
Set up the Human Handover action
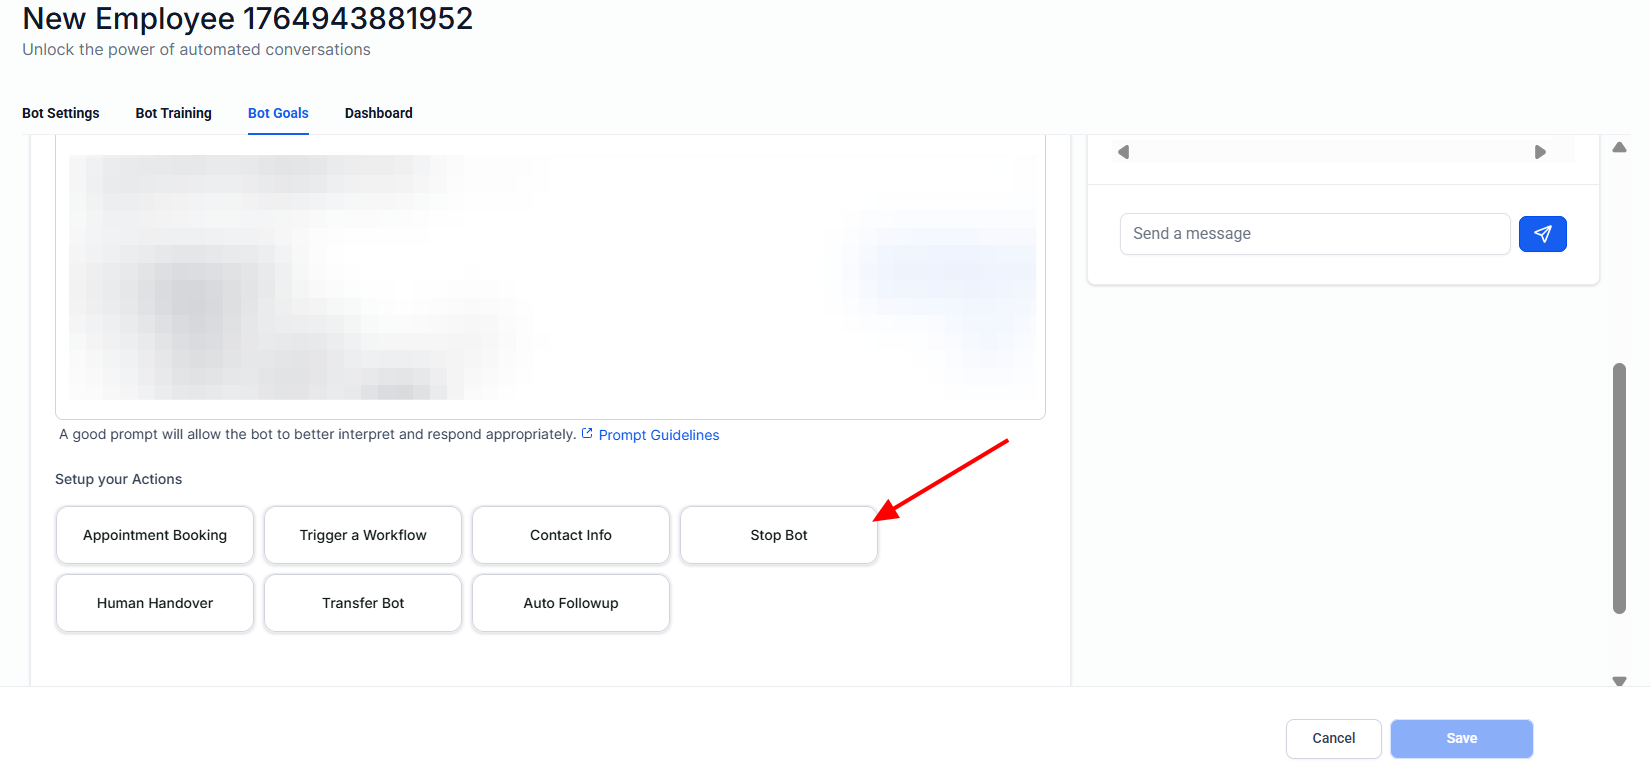click(155, 603)
